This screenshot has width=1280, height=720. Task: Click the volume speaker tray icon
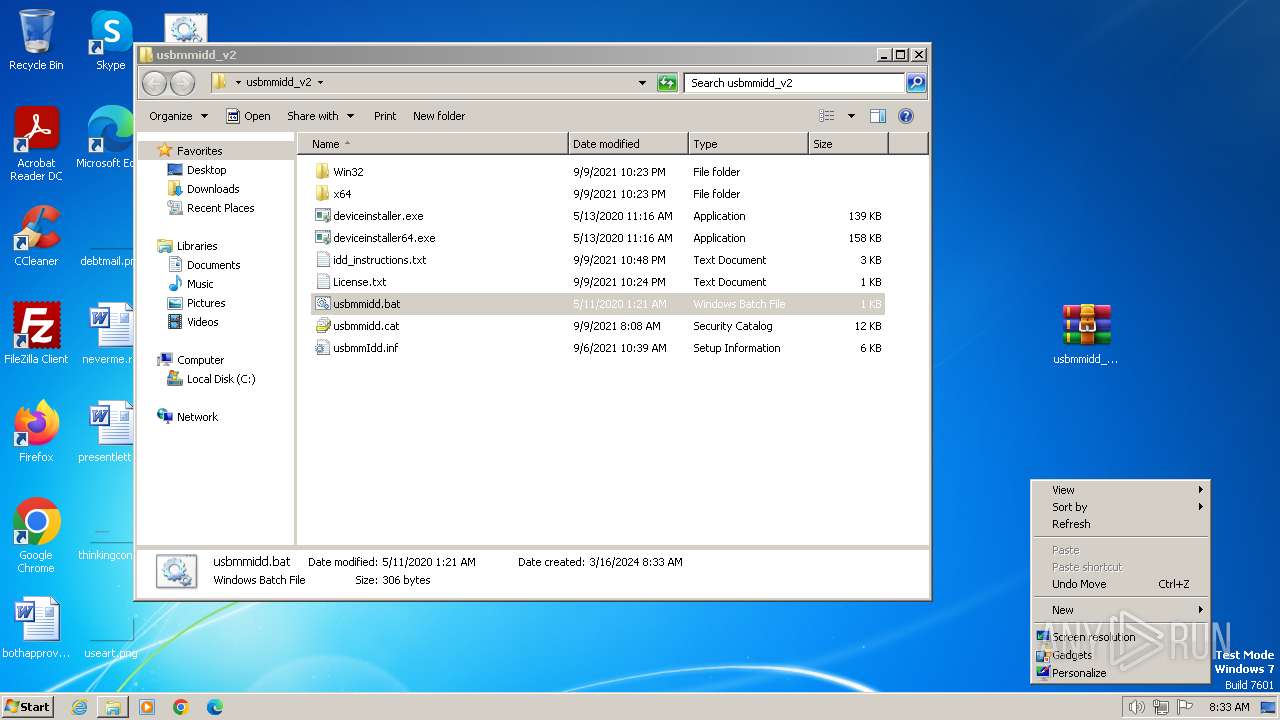1136,707
